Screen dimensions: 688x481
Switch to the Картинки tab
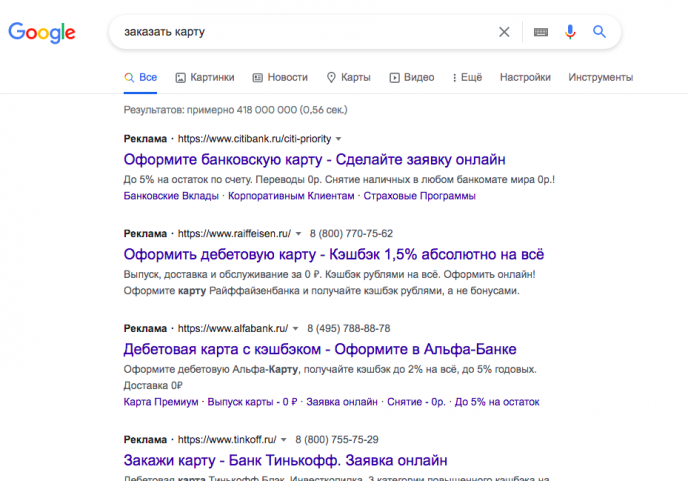(205, 78)
